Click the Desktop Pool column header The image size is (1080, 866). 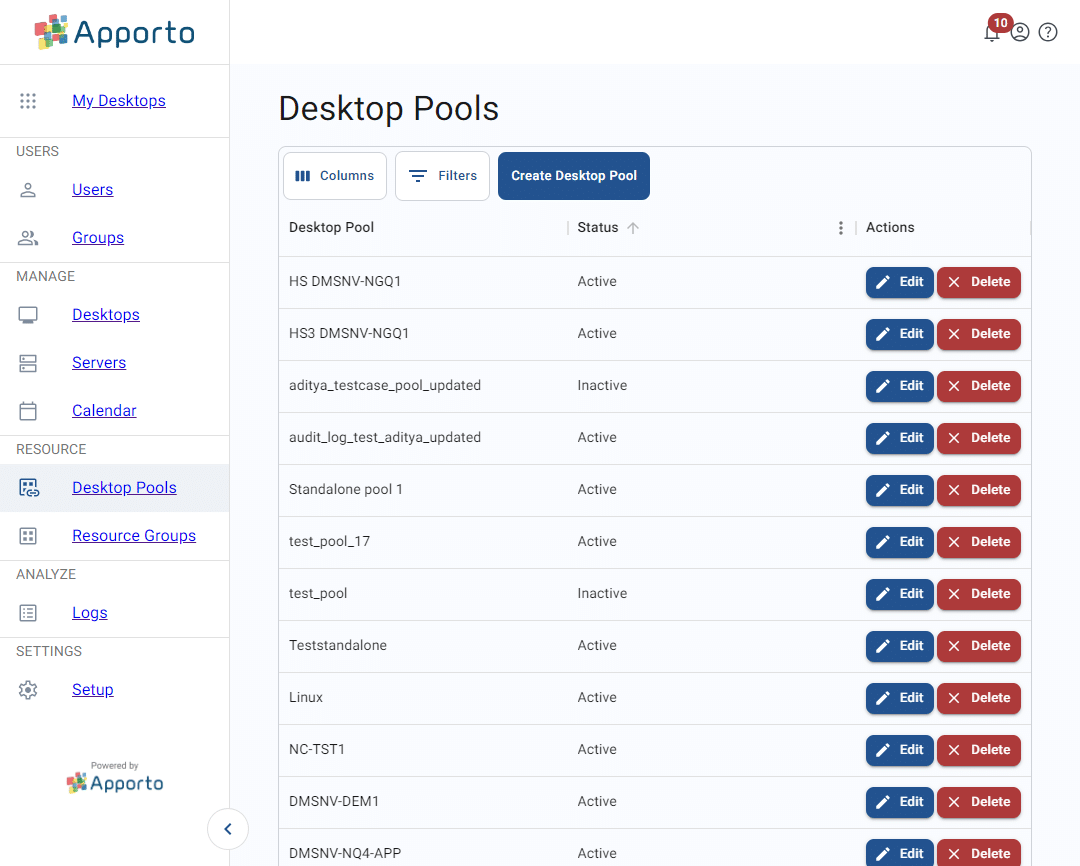(x=332, y=228)
